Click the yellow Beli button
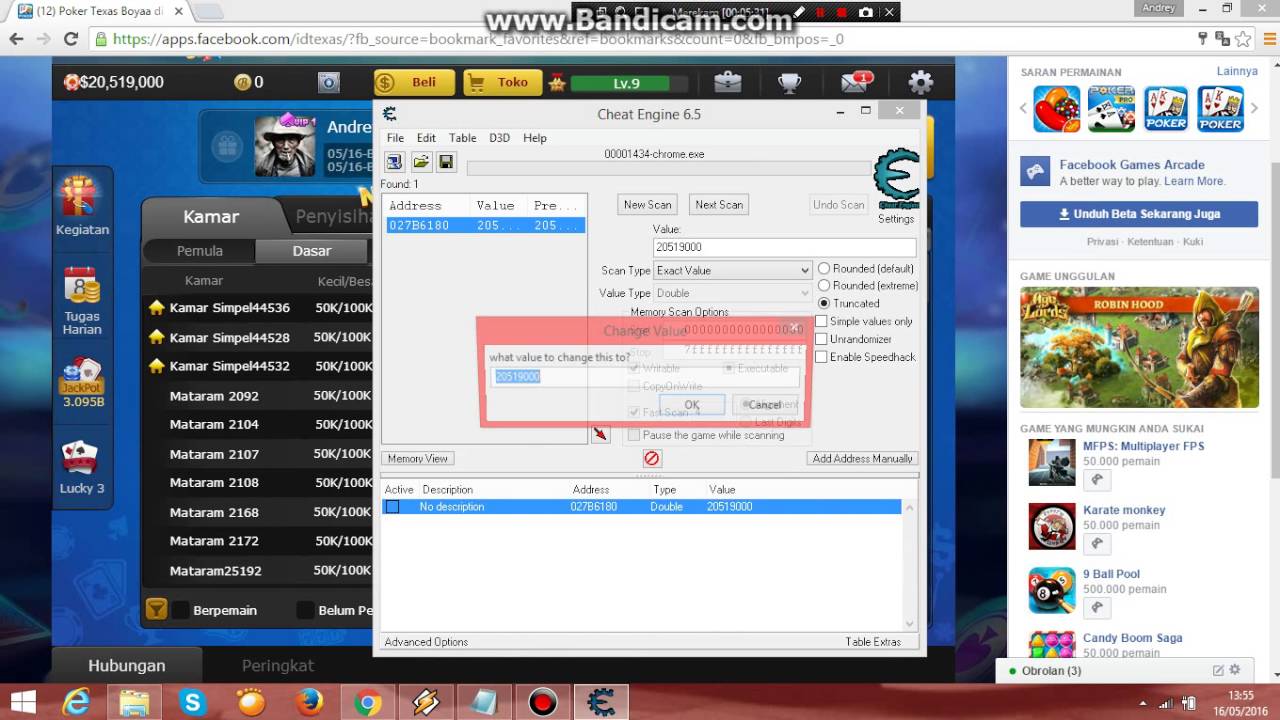The width and height of the screenshot is (1280, 720). [414, 83]
